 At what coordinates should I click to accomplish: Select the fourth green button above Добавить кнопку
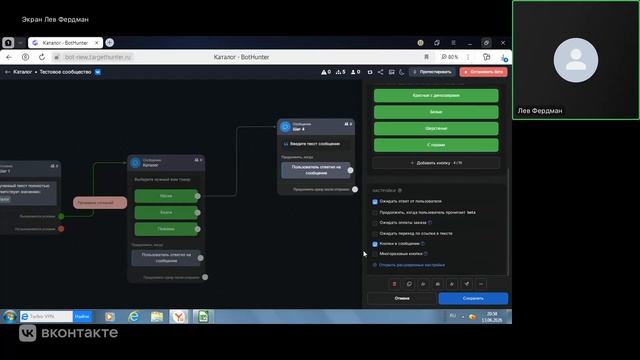[436, 145]
